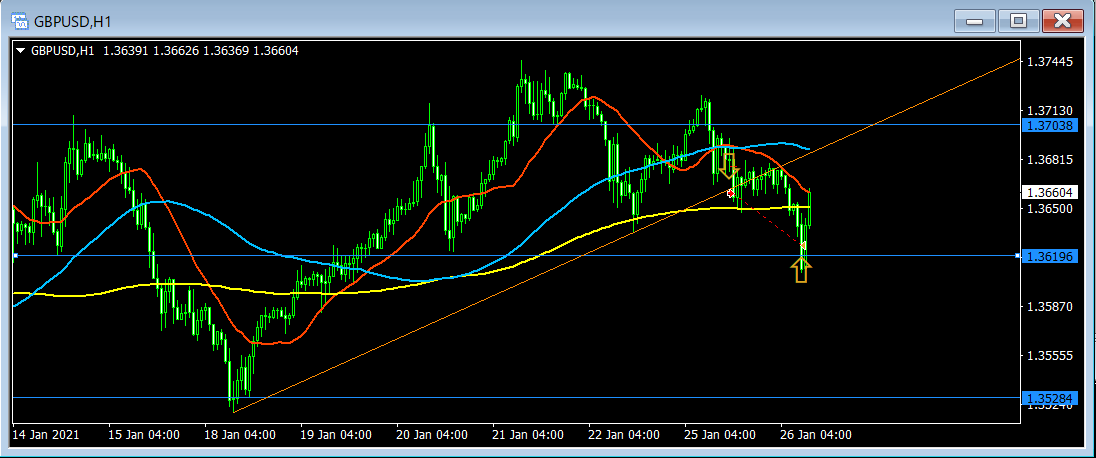Maximize the GBPUSD,H1 chart window
Screen dimensions: 1096x458
[x=1018, y=21]
